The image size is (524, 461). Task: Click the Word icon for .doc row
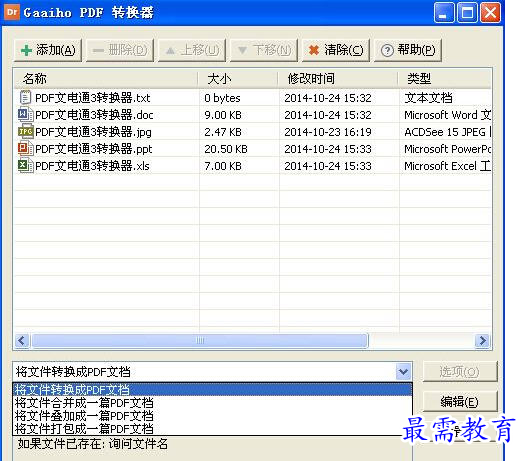(x=25, y=114)
